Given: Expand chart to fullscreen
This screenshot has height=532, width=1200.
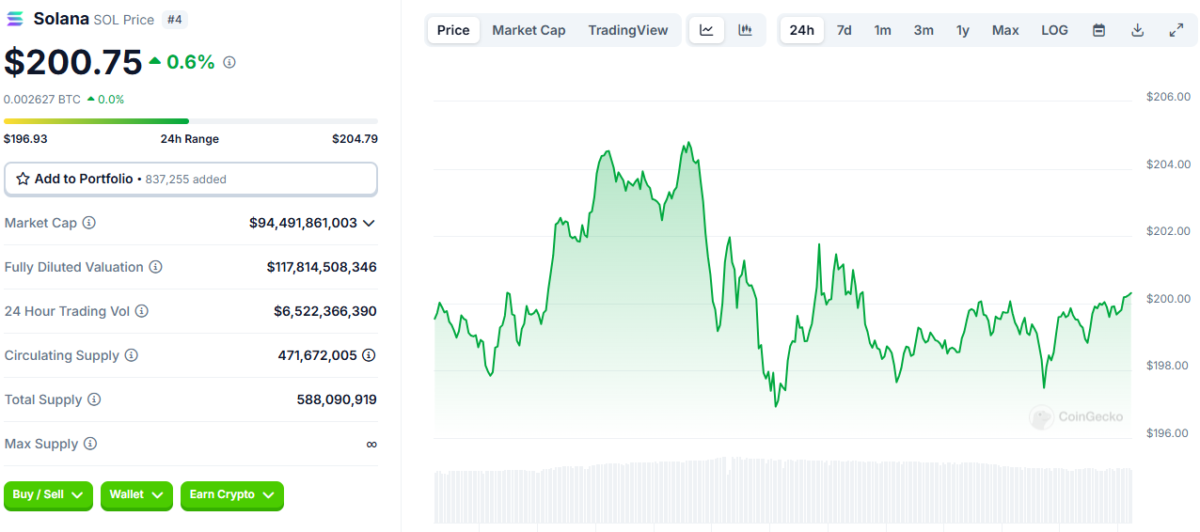Looking at the screenshot, I should click(1176, 30).
